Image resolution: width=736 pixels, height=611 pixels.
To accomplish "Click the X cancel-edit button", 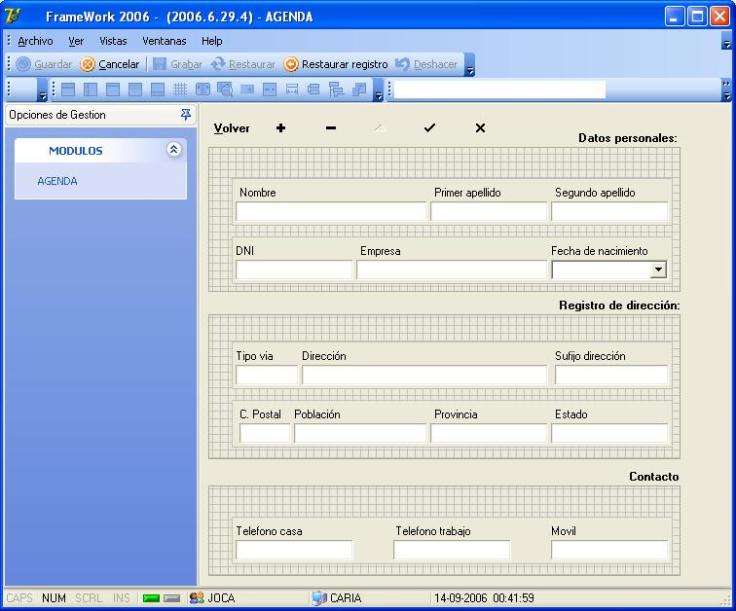I will coord(480,128).
